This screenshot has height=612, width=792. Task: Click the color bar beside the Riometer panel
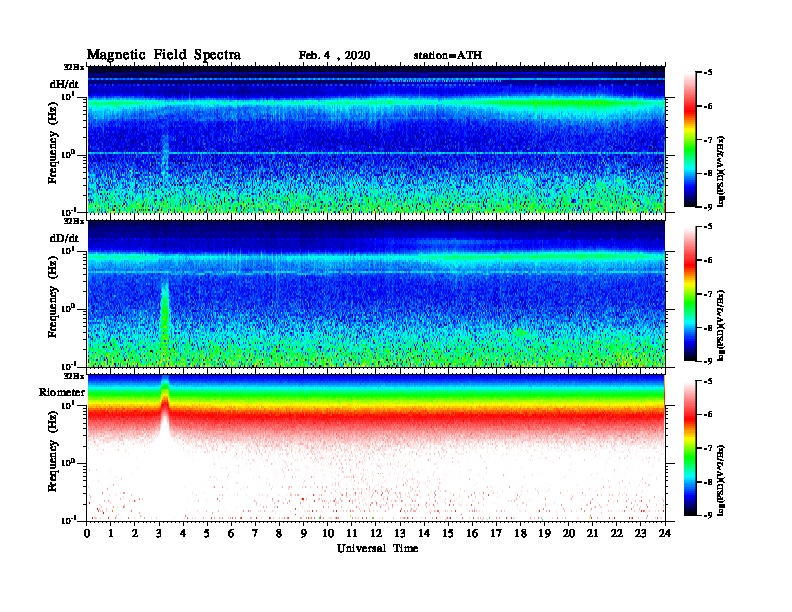point(690,448)
